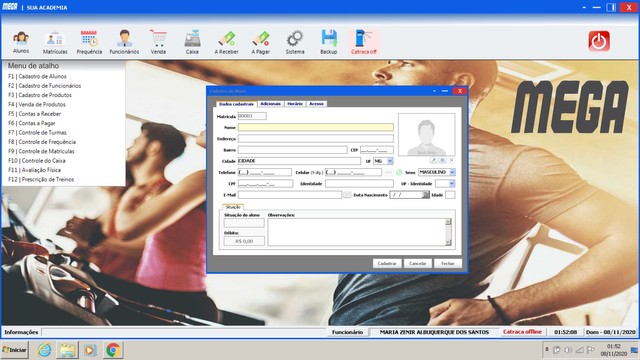Expand the Sexo dropdown showing MASCULINO

point(452,172)
